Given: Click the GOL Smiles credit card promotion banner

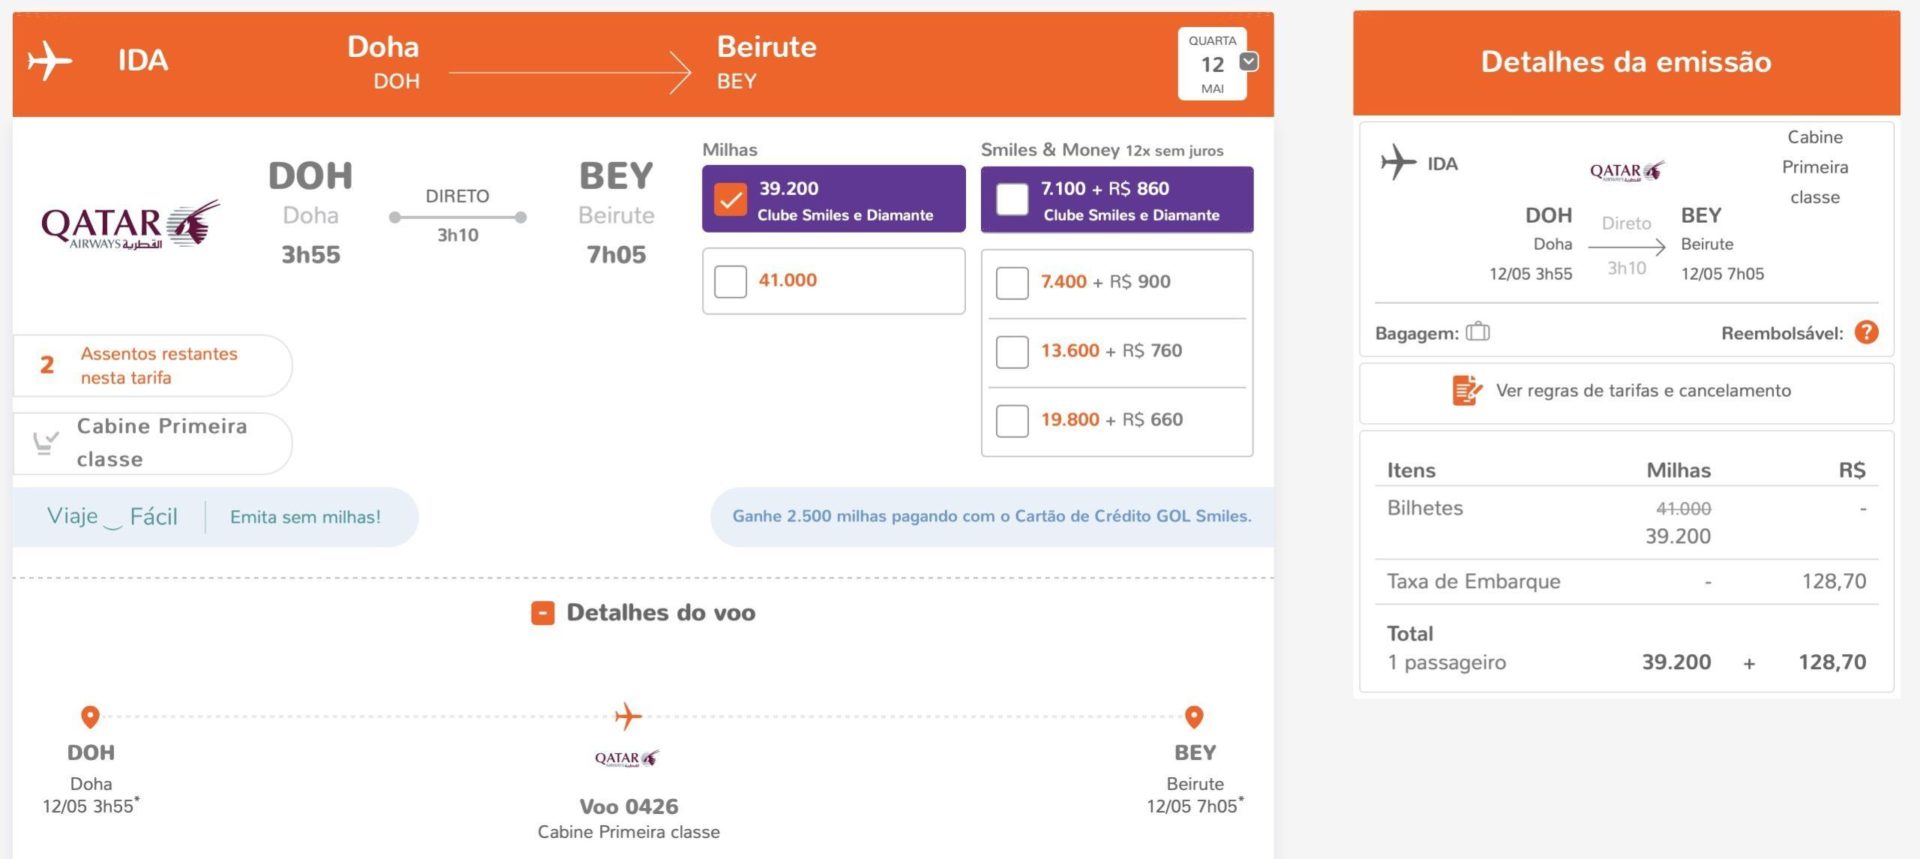Looking at the screenshot, I should pyautogui.click(x=992, y=516).
